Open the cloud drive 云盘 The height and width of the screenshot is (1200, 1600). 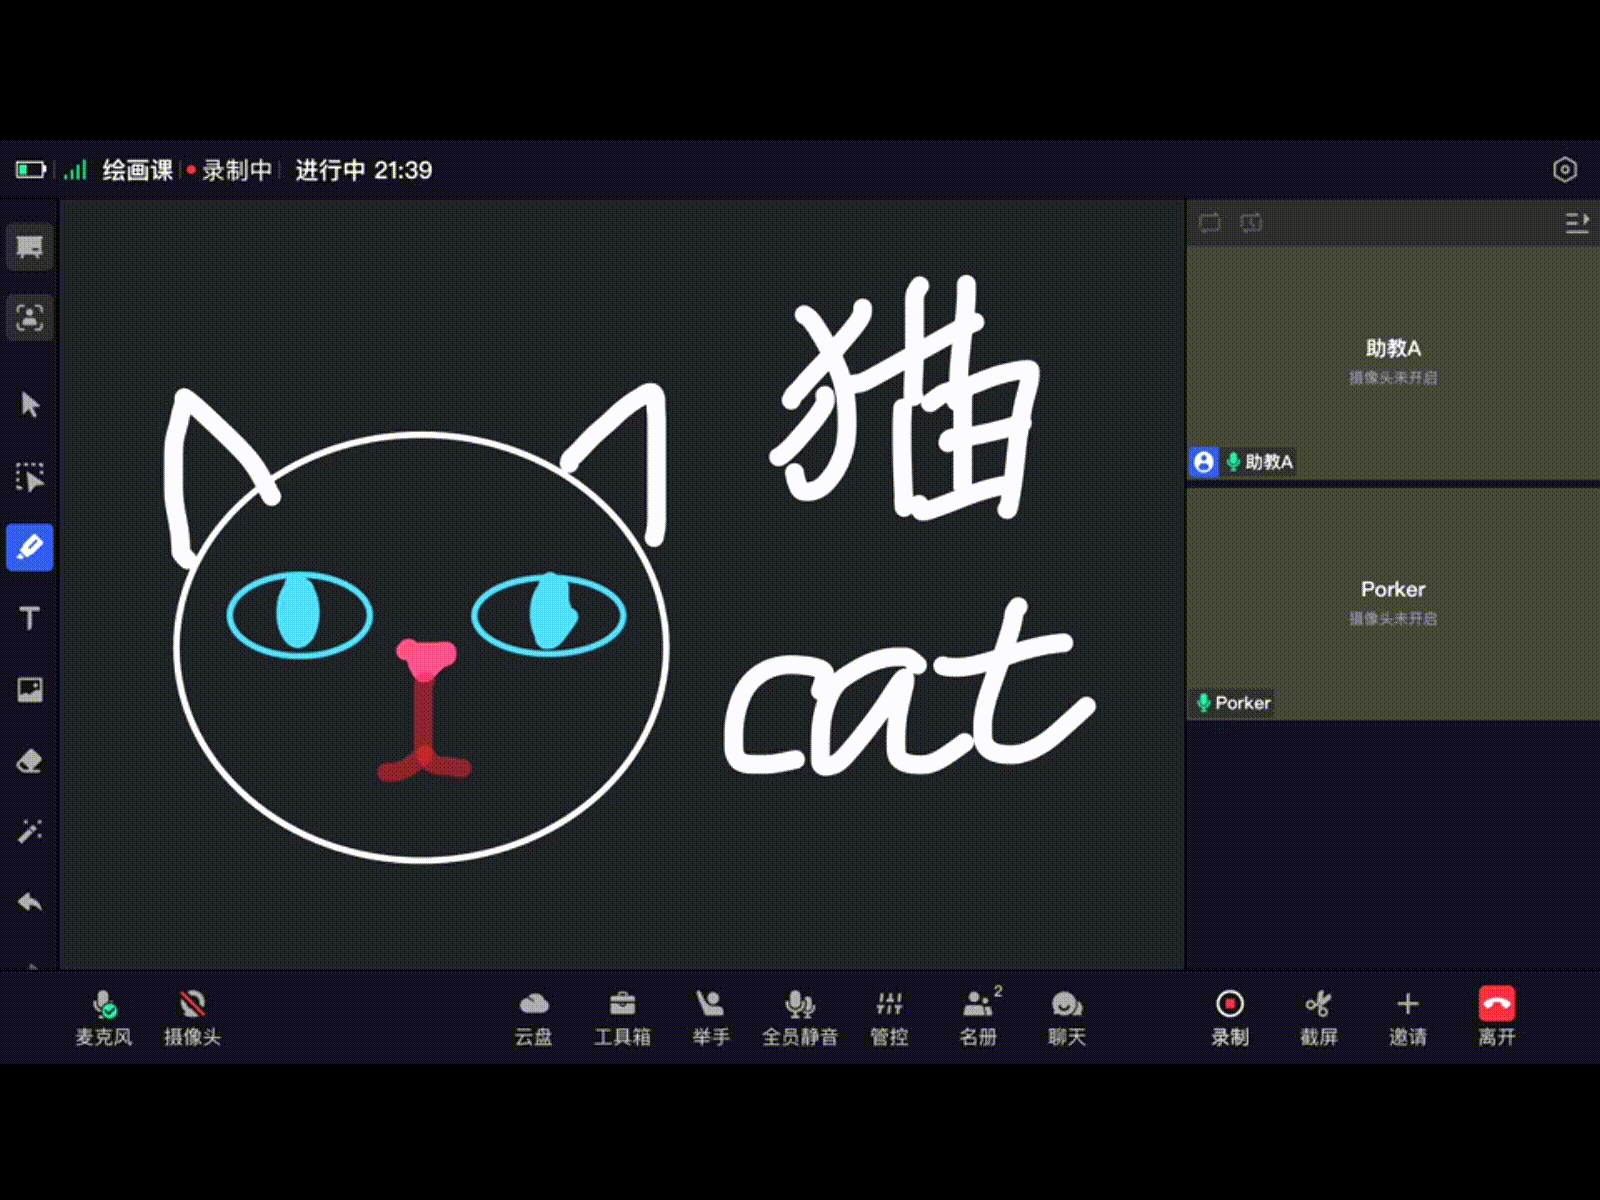click(534, 1018)
